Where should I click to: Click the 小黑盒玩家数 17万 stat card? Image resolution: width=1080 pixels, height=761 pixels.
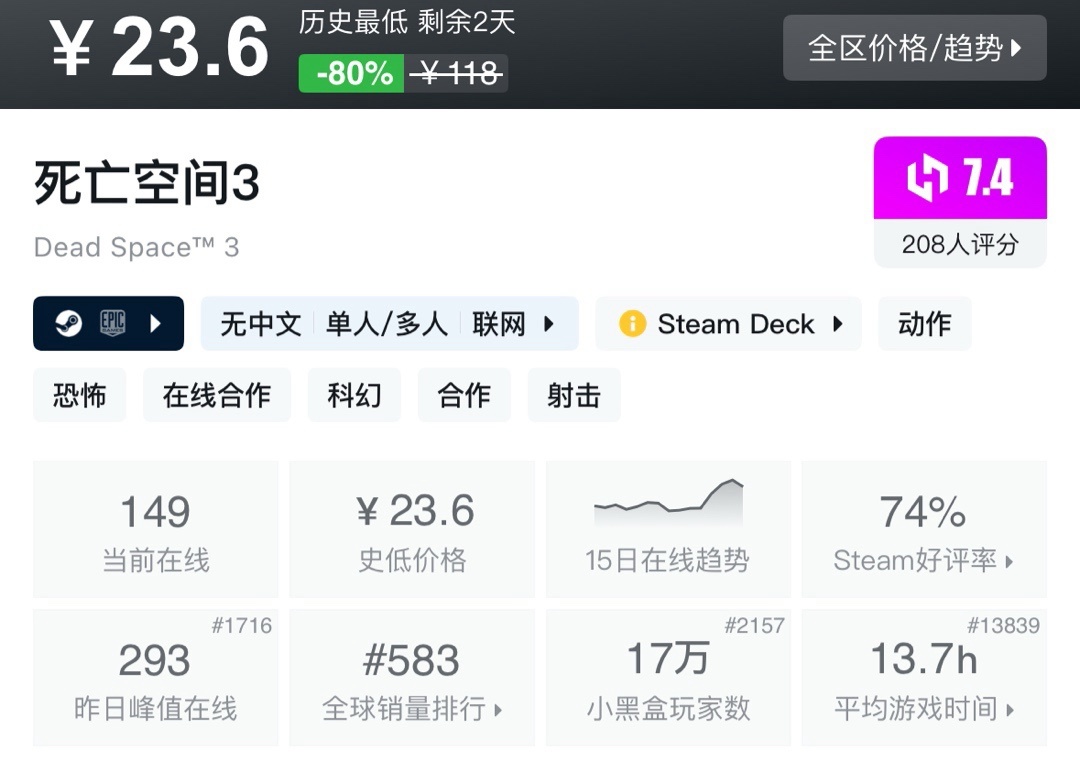click(667, 678)
